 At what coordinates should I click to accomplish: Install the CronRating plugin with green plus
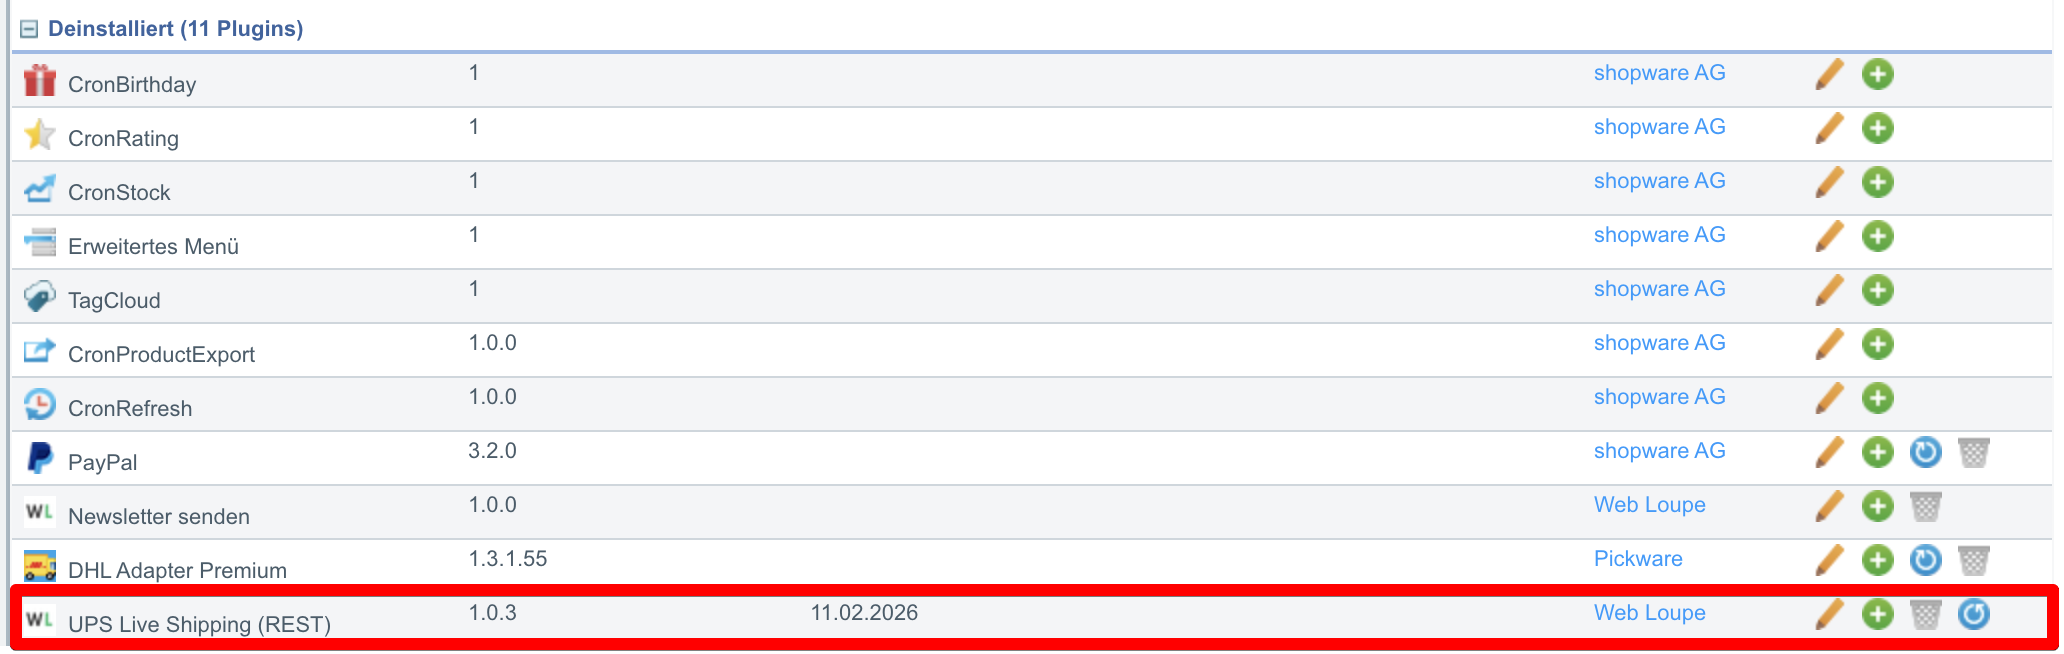click(x=1877, y=128)
